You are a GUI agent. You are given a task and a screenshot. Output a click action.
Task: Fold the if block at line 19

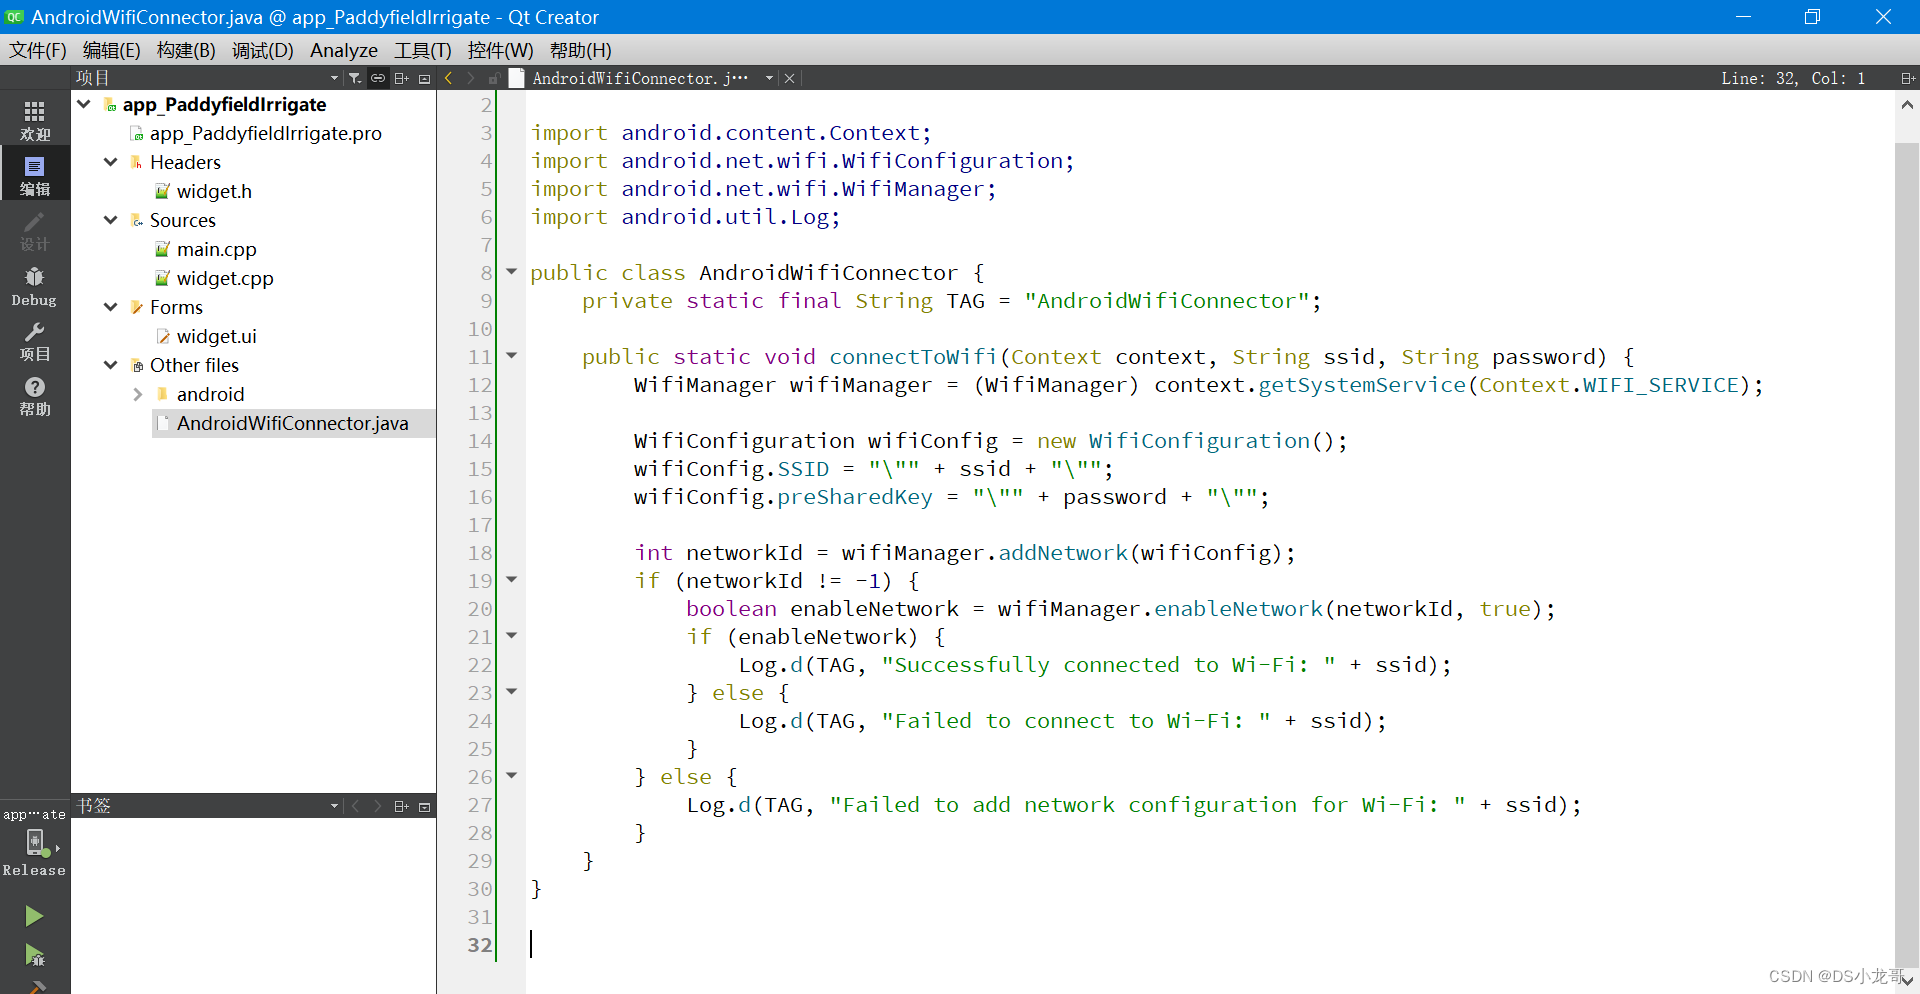512,579
